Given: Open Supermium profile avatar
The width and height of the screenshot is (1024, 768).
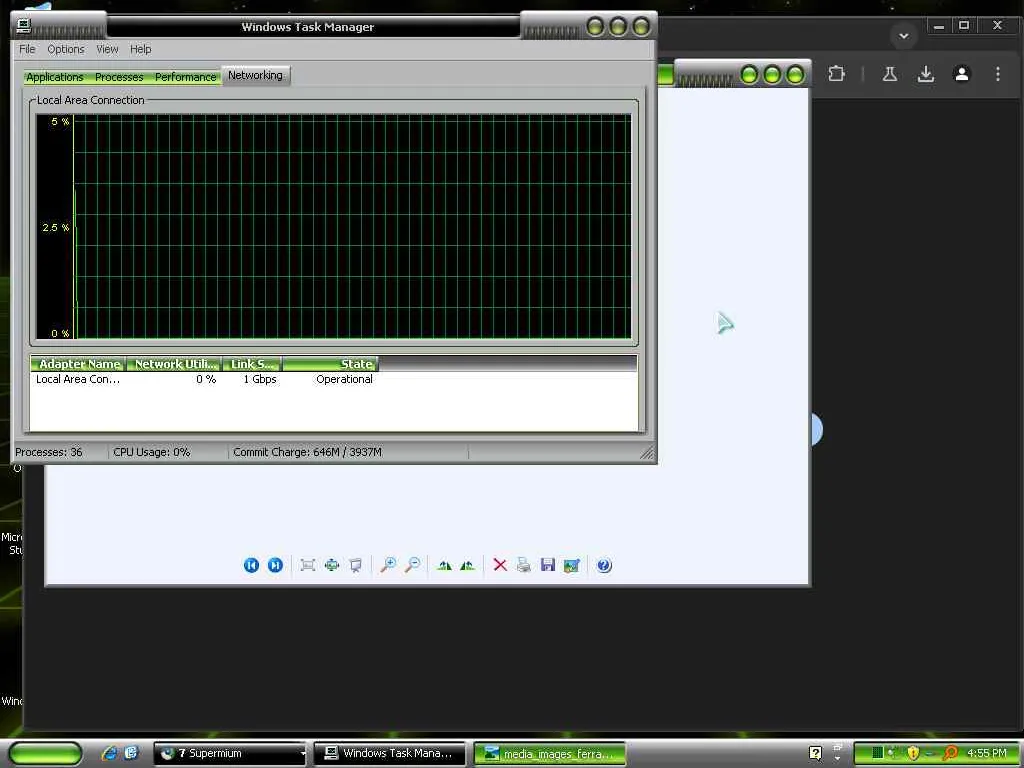Looking at the screenshot, I should [x=961, y=74].
